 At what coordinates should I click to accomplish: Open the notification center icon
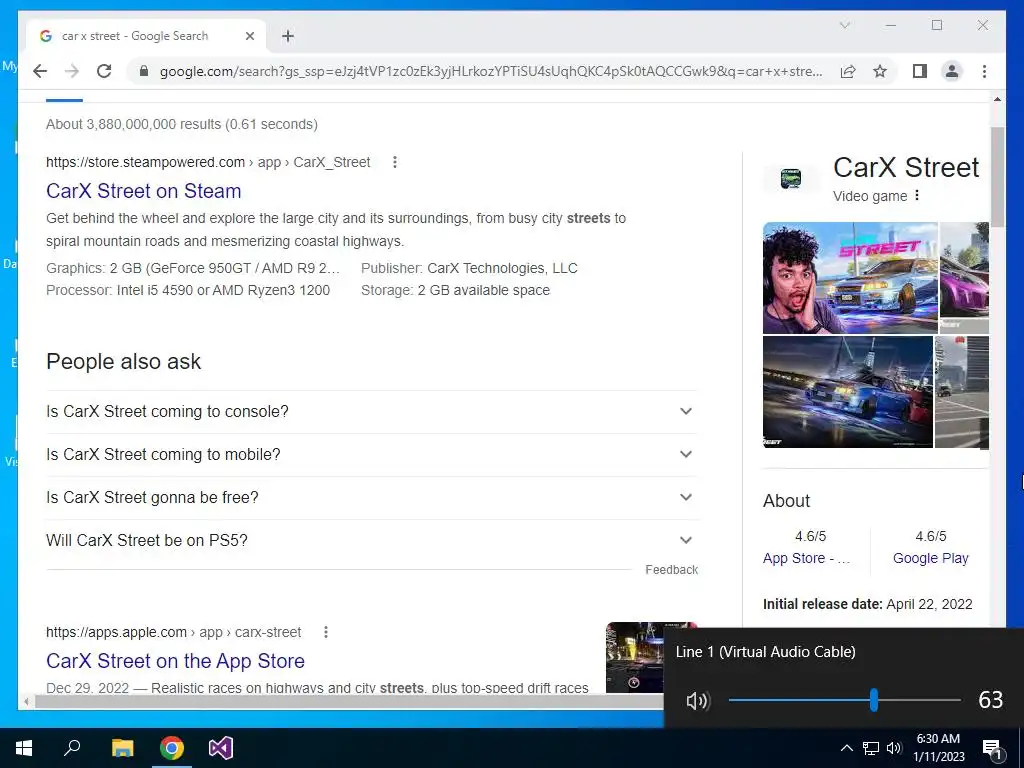993,749
